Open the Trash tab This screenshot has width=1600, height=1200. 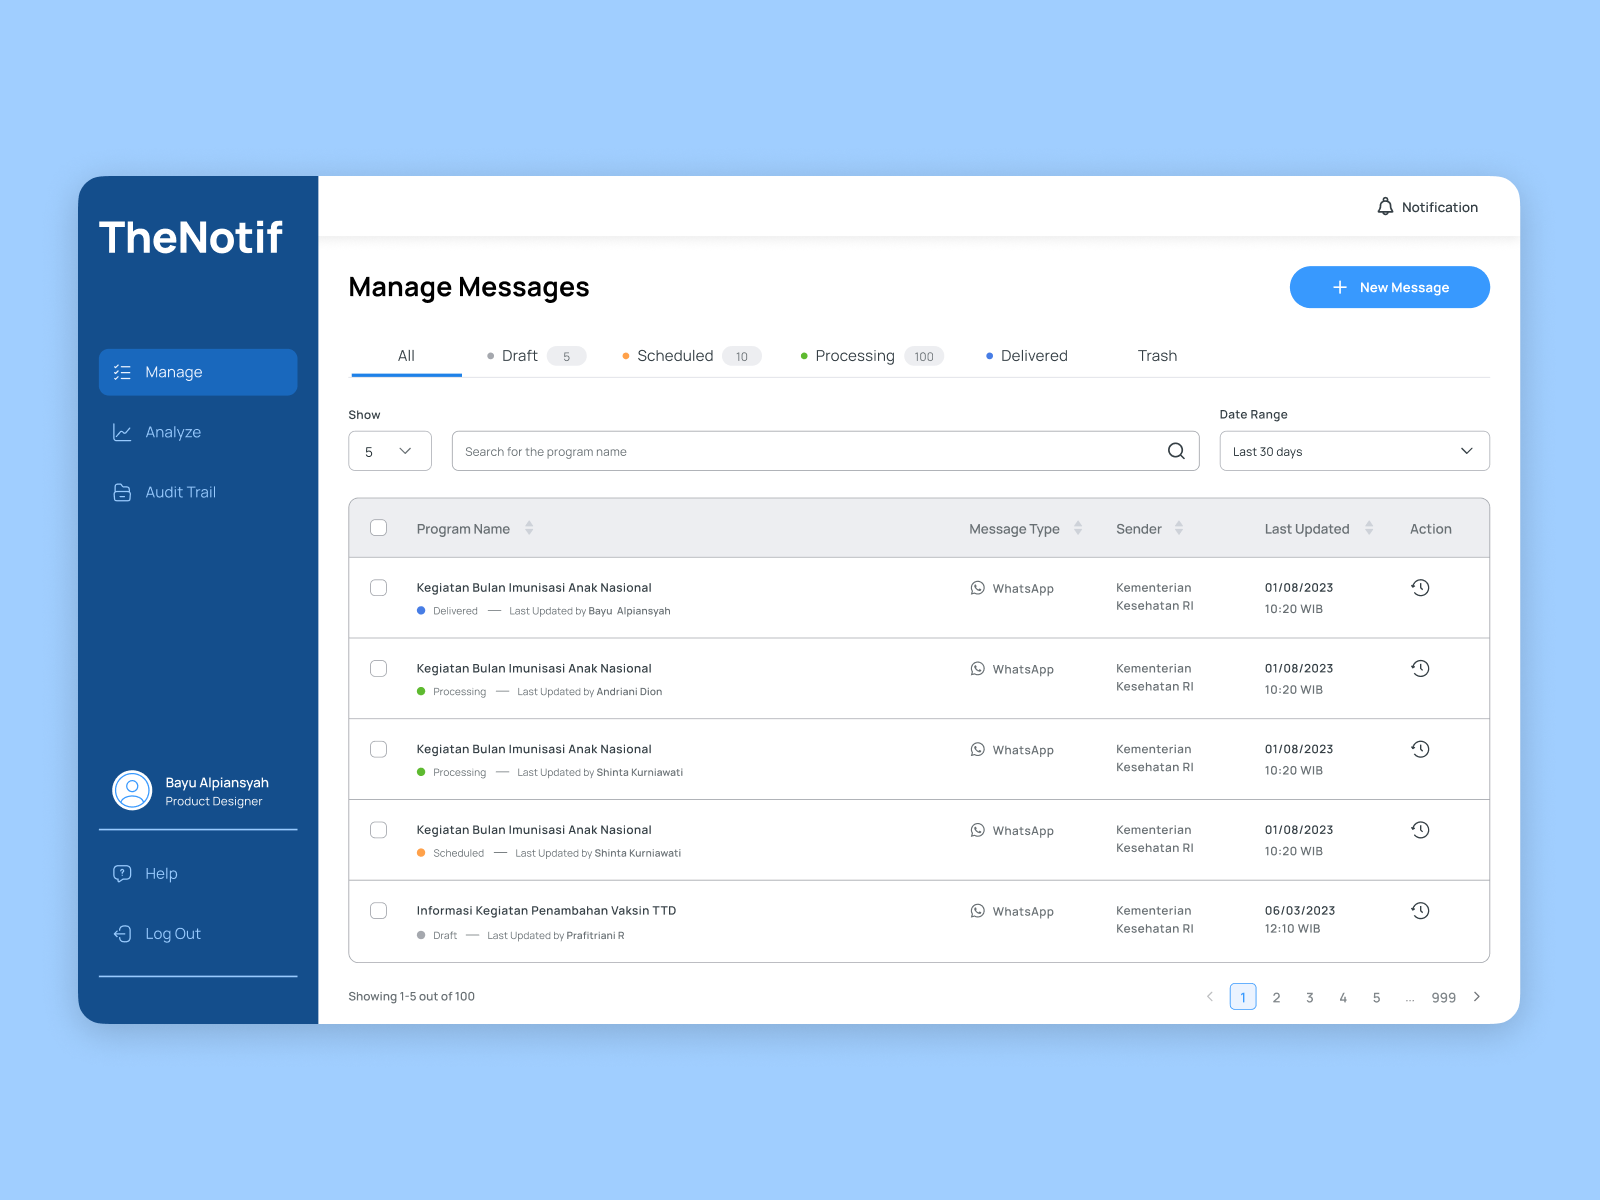point(1157,356)
